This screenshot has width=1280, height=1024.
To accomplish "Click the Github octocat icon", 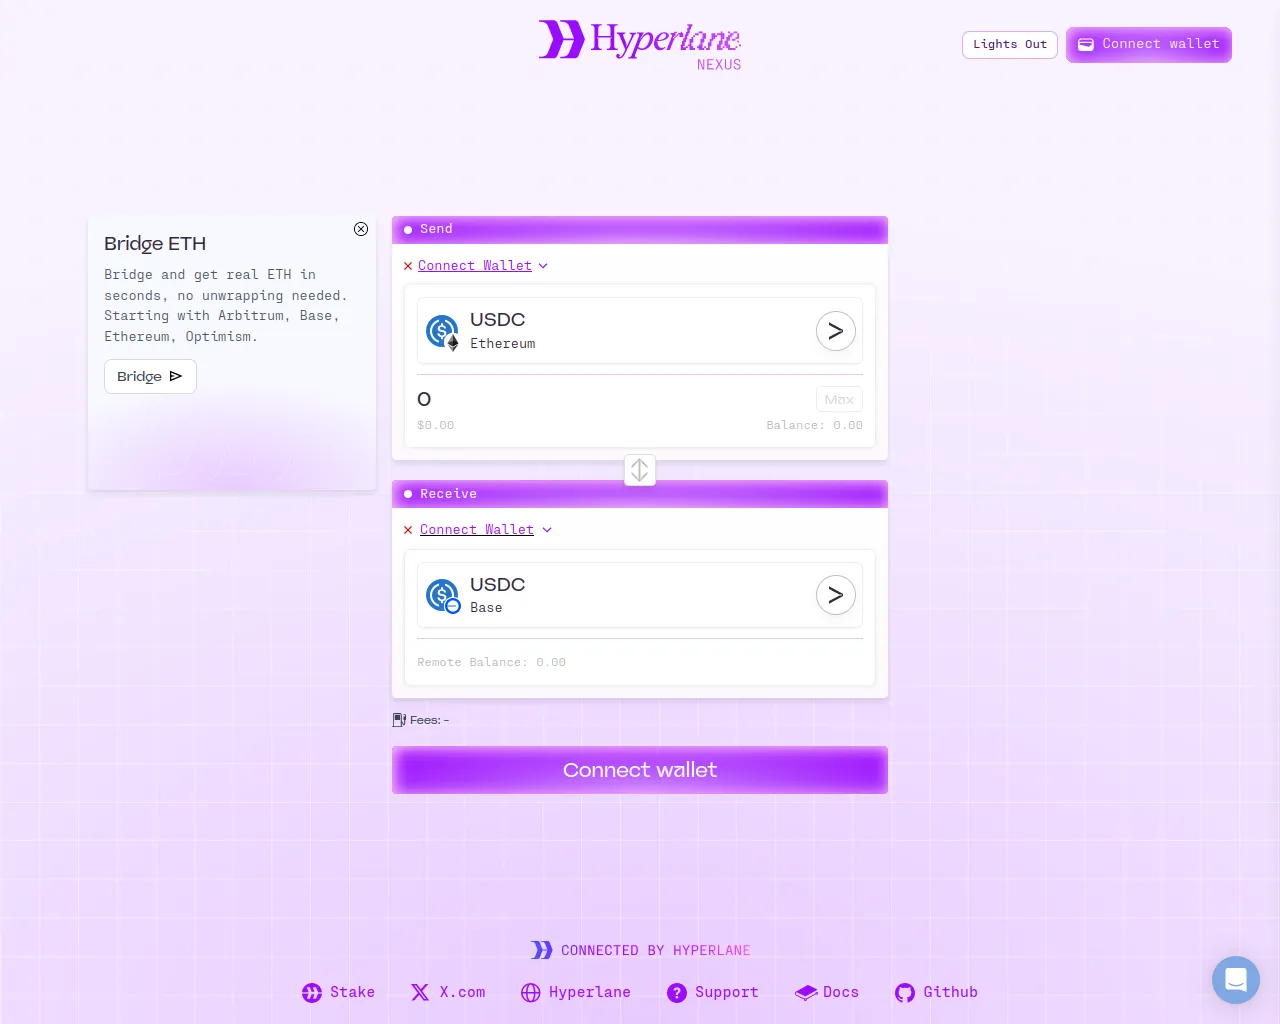I will [905, 993].
